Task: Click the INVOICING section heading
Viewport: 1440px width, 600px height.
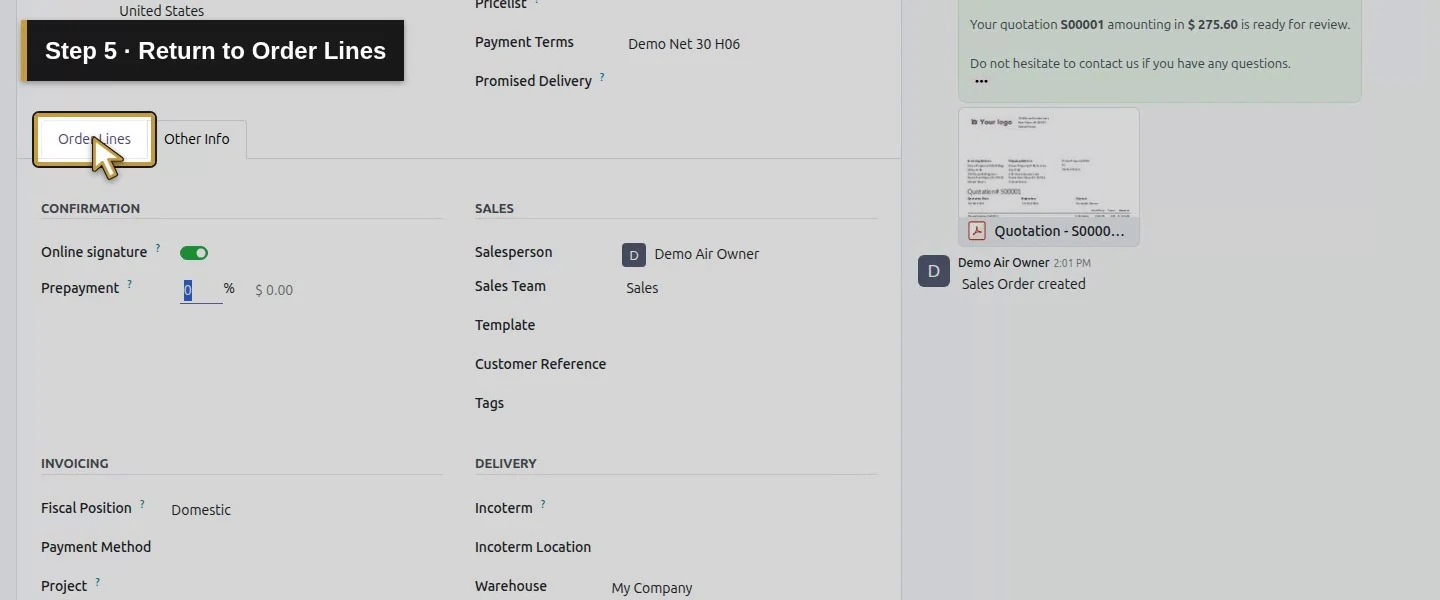Action: pos(75,464)
